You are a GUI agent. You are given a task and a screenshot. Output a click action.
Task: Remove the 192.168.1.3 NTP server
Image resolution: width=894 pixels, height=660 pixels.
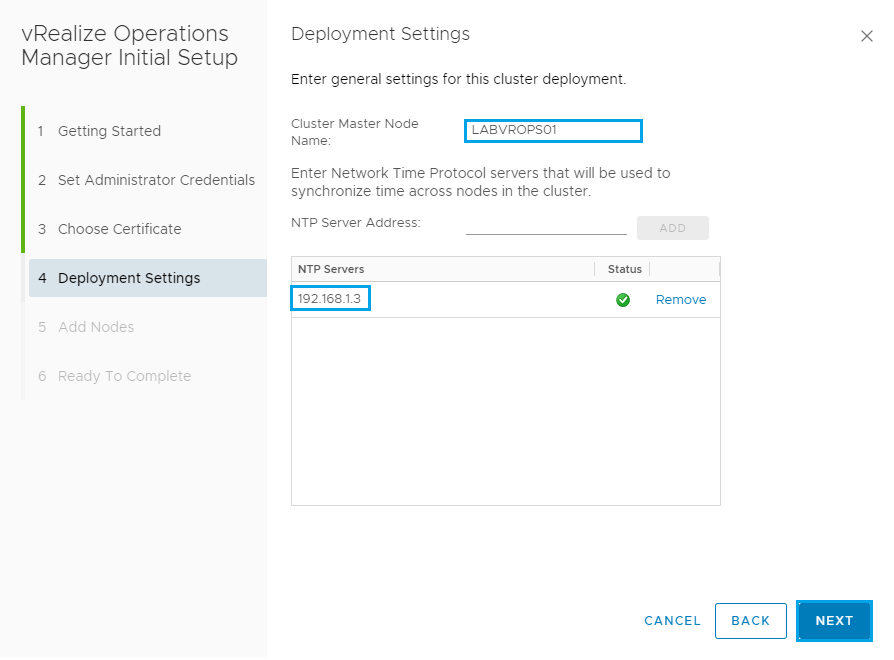point(680,300)
